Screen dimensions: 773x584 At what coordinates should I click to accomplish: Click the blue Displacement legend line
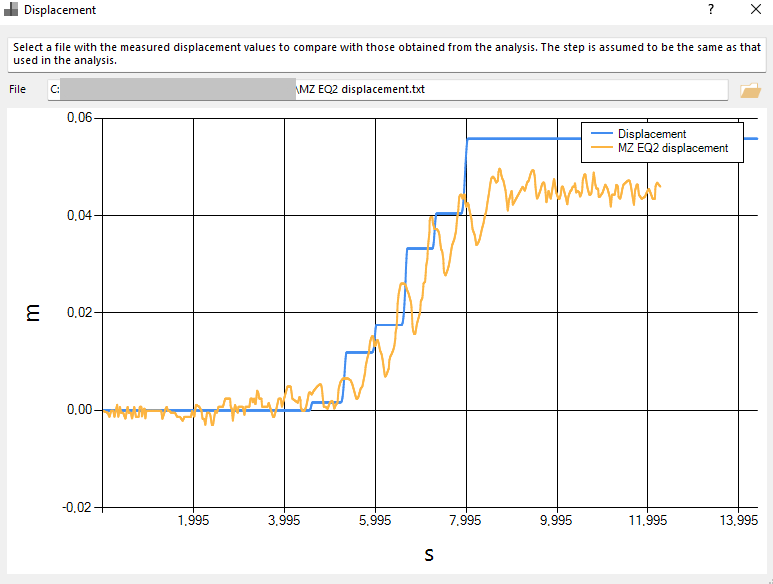click(601, 134)
